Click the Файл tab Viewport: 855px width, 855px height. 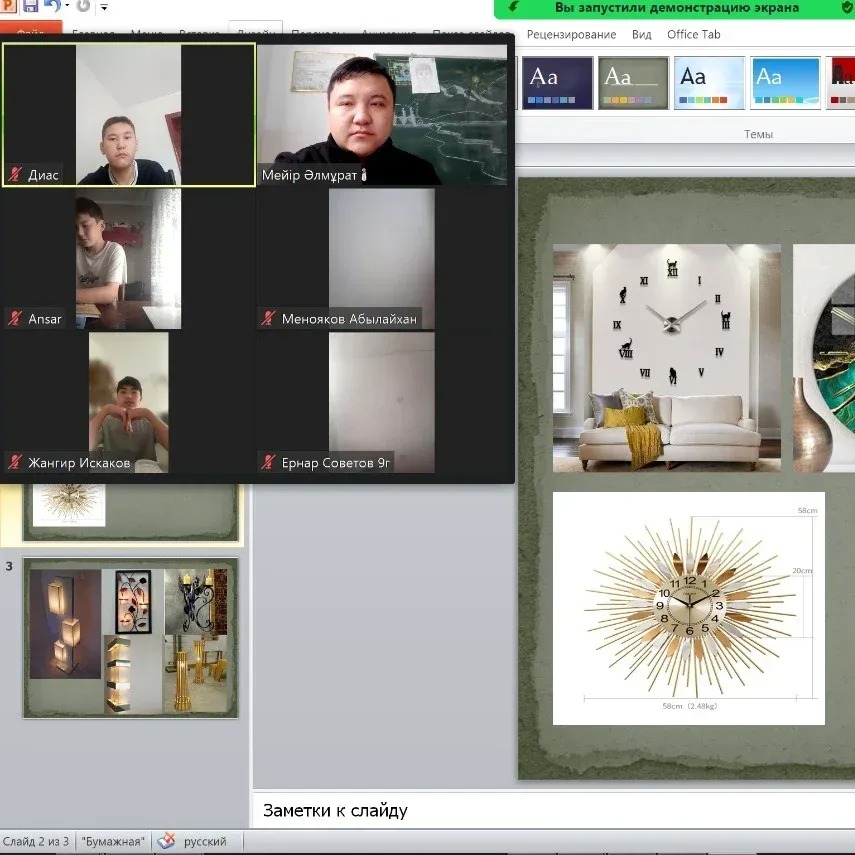click(31, 28)
